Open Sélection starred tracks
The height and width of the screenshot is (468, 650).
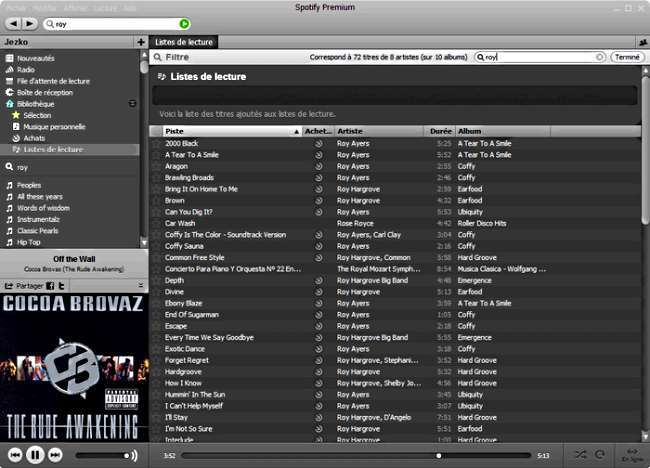37,115
